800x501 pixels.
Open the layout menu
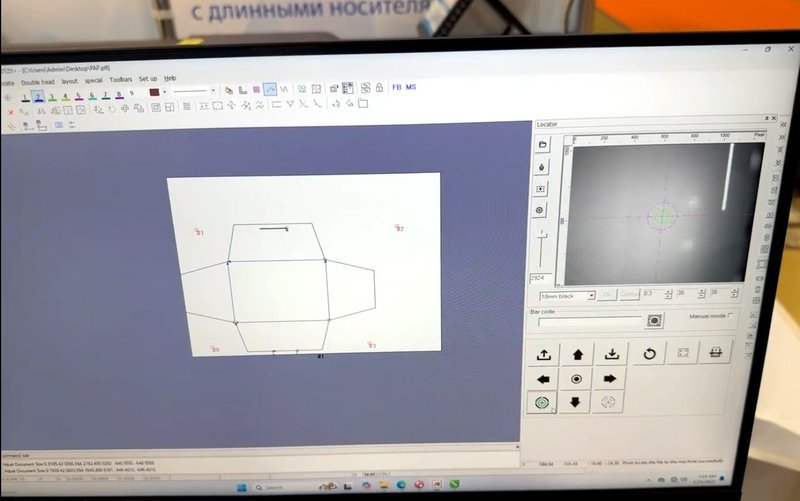(x=70, y=81)
